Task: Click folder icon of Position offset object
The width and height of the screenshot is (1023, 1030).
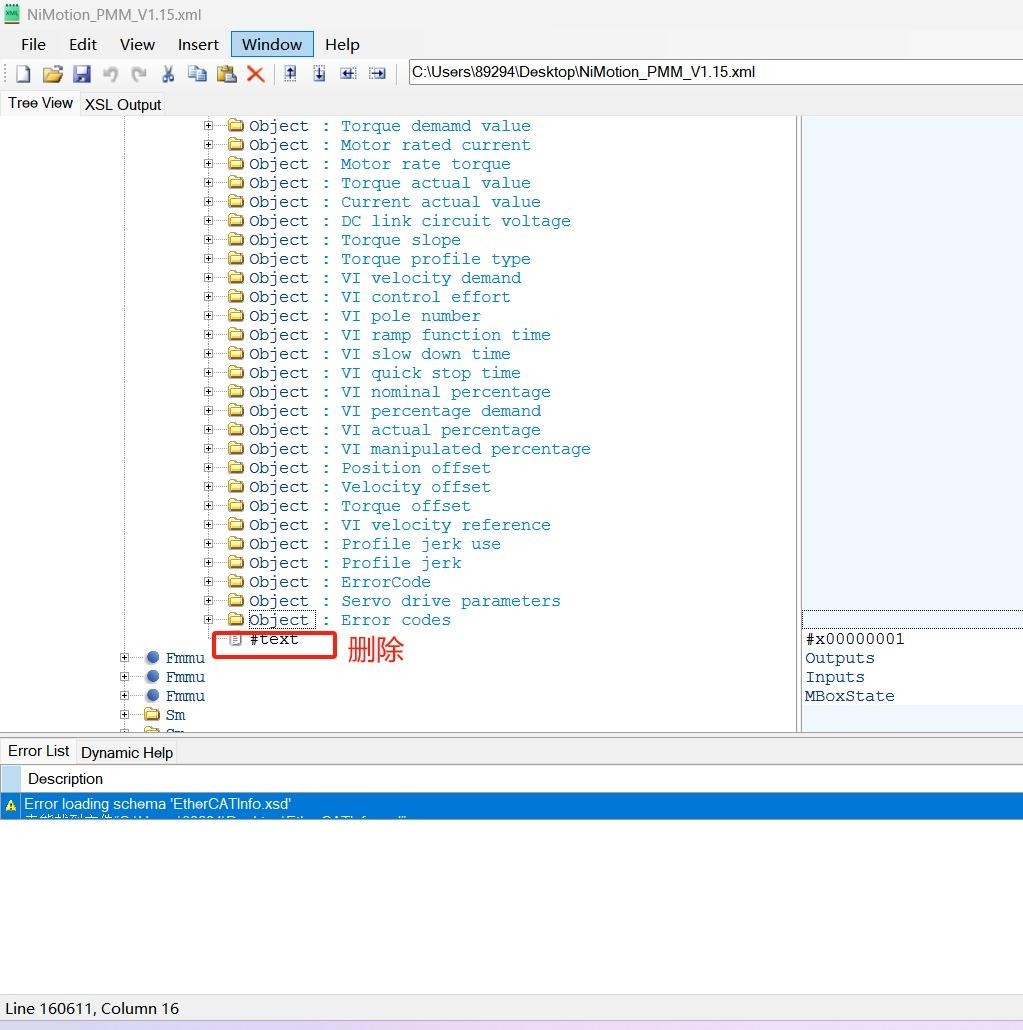Action: tap(236, 468)
